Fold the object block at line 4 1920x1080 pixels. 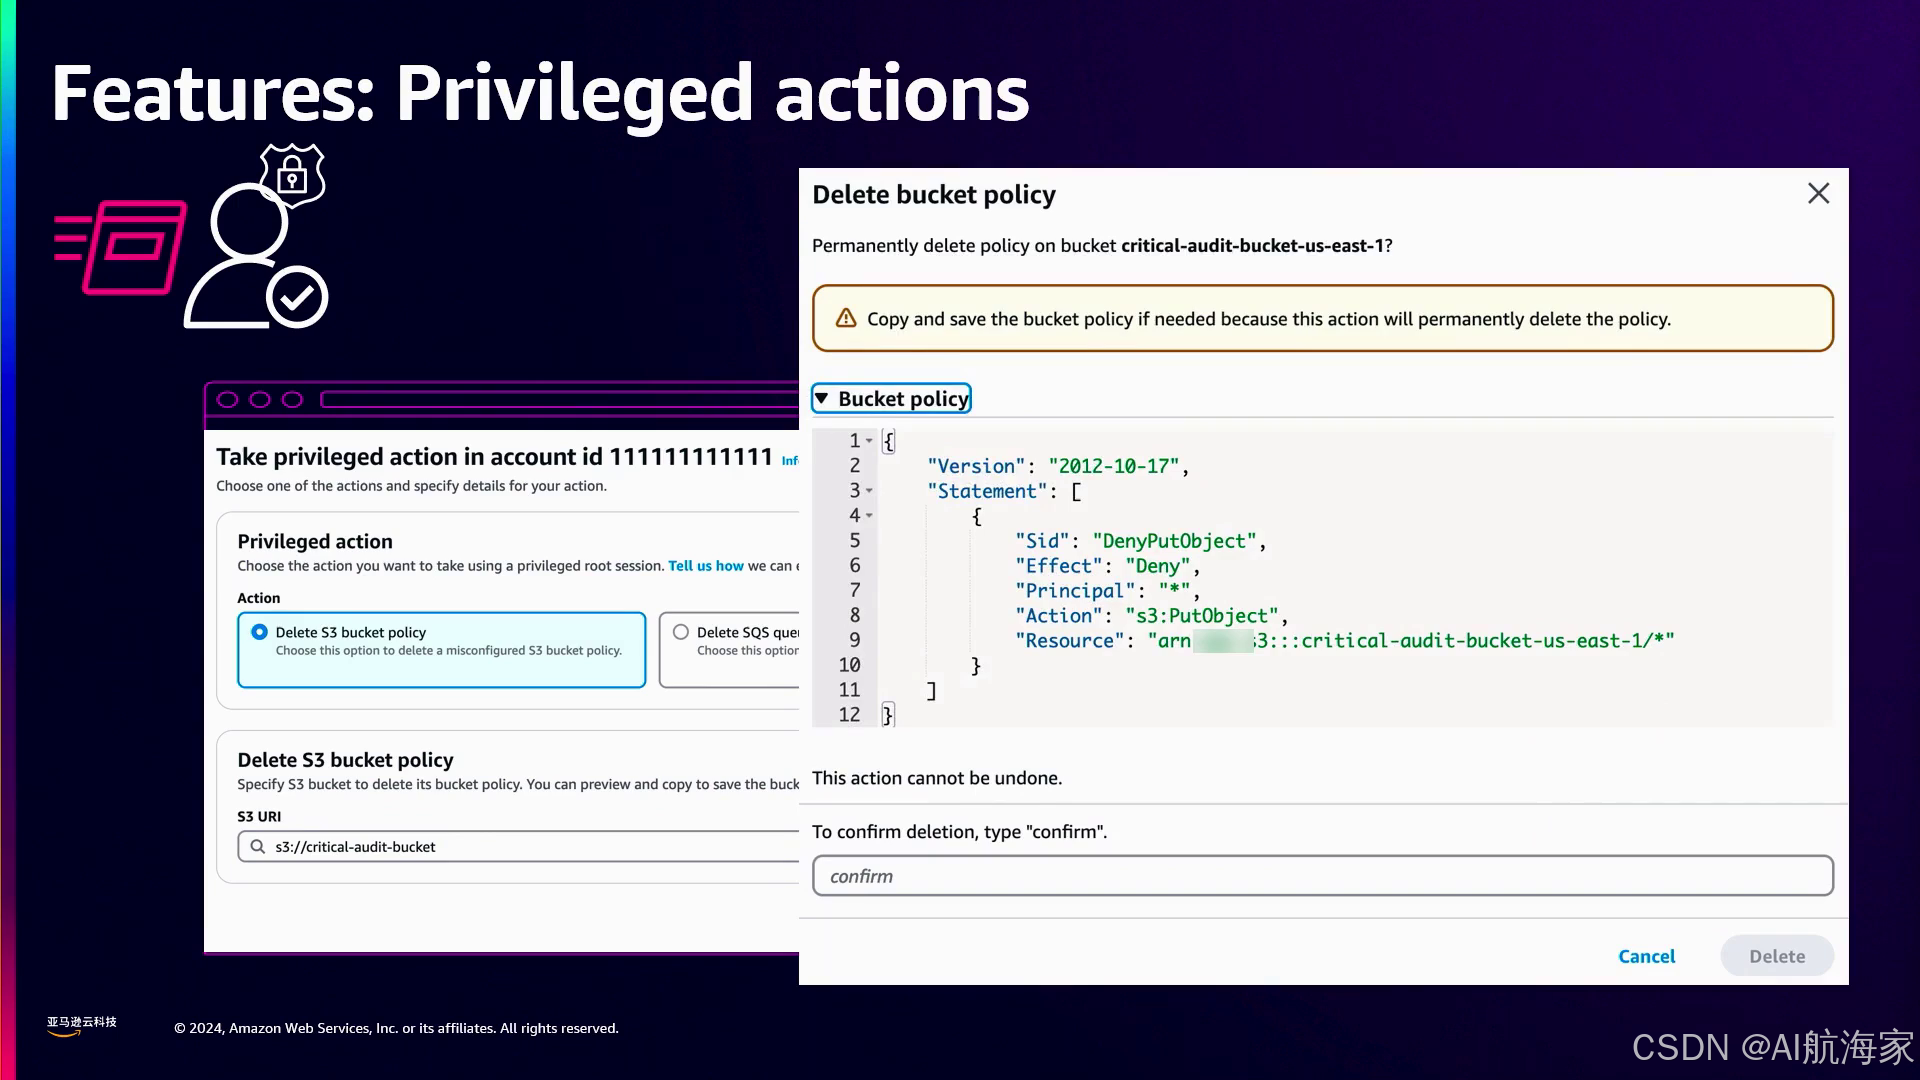tap(869, 516)
